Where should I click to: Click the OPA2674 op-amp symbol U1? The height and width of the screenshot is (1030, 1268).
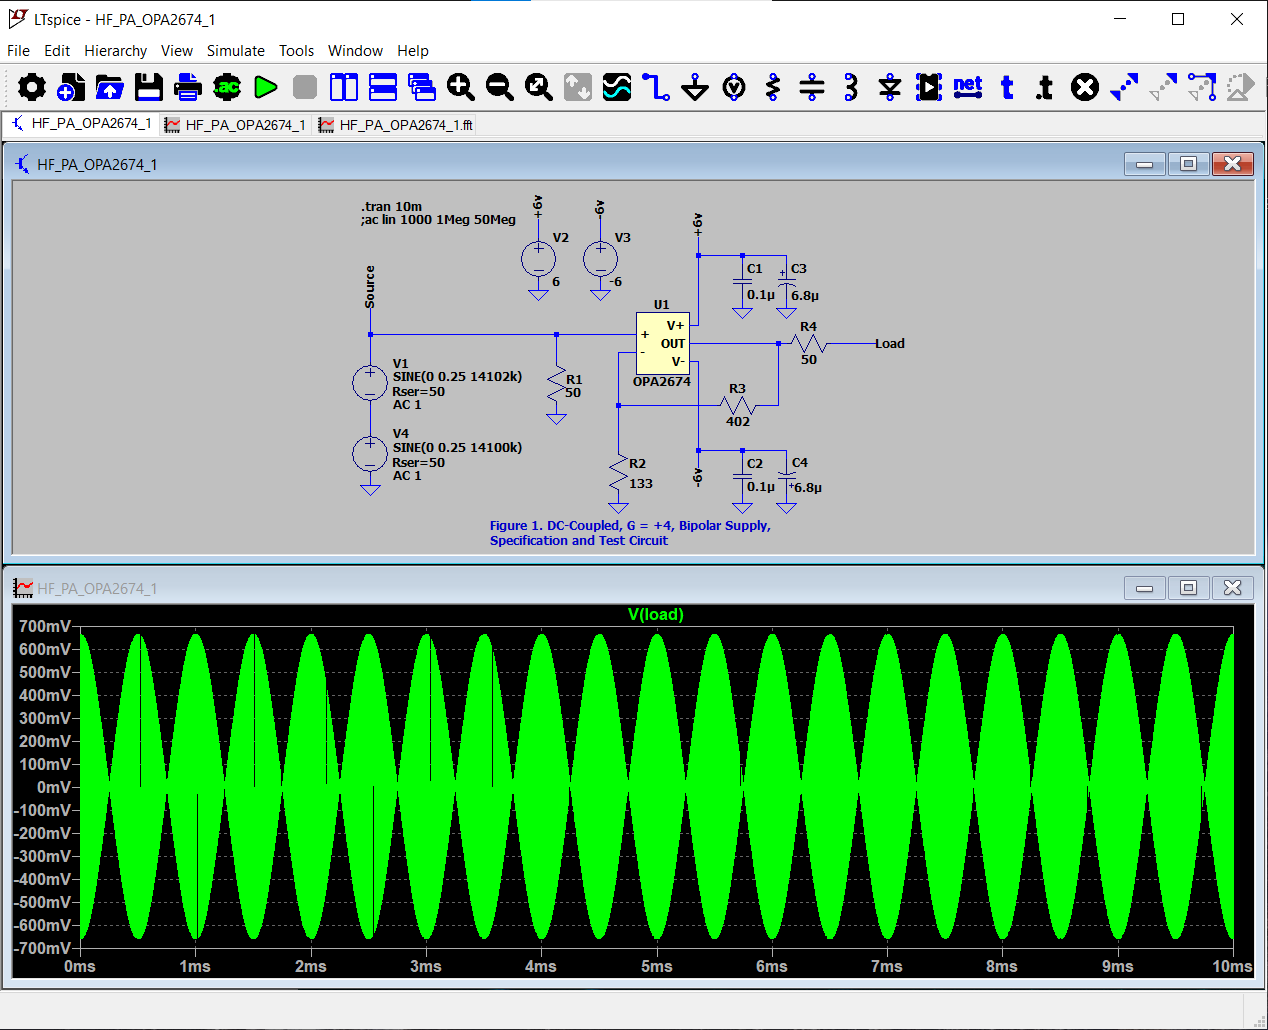[663, 344]
